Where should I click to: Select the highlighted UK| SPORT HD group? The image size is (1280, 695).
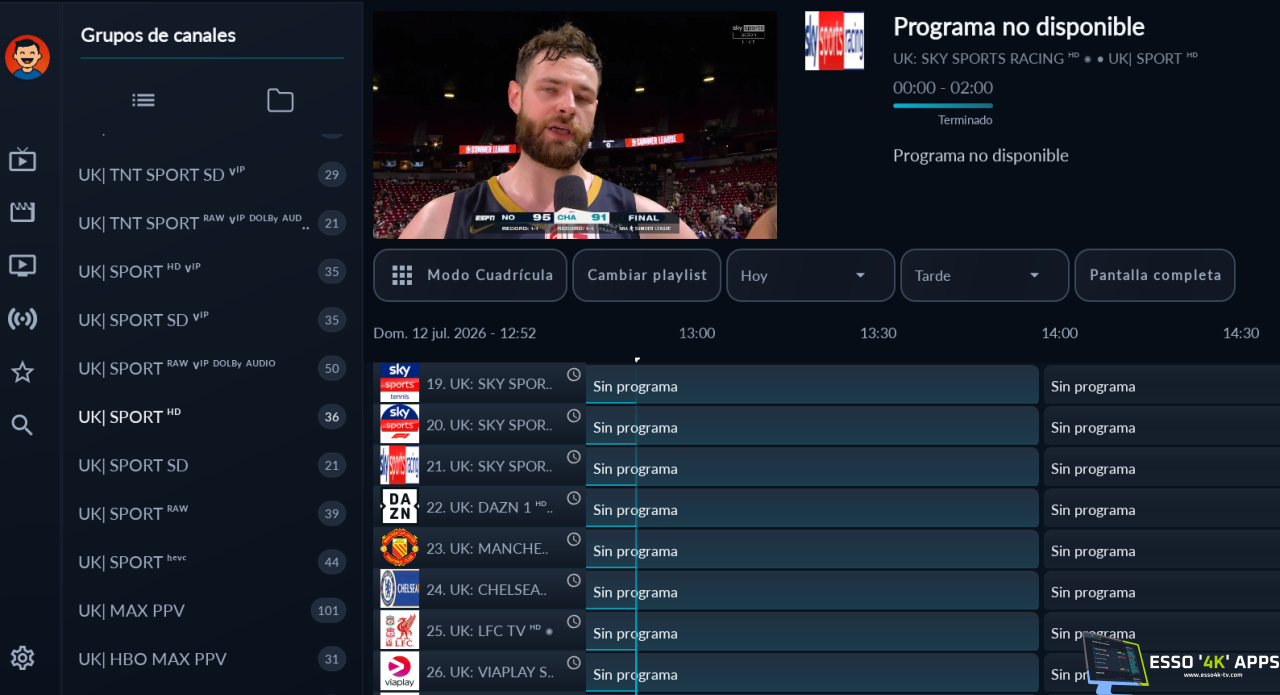[x=212, y=417]
